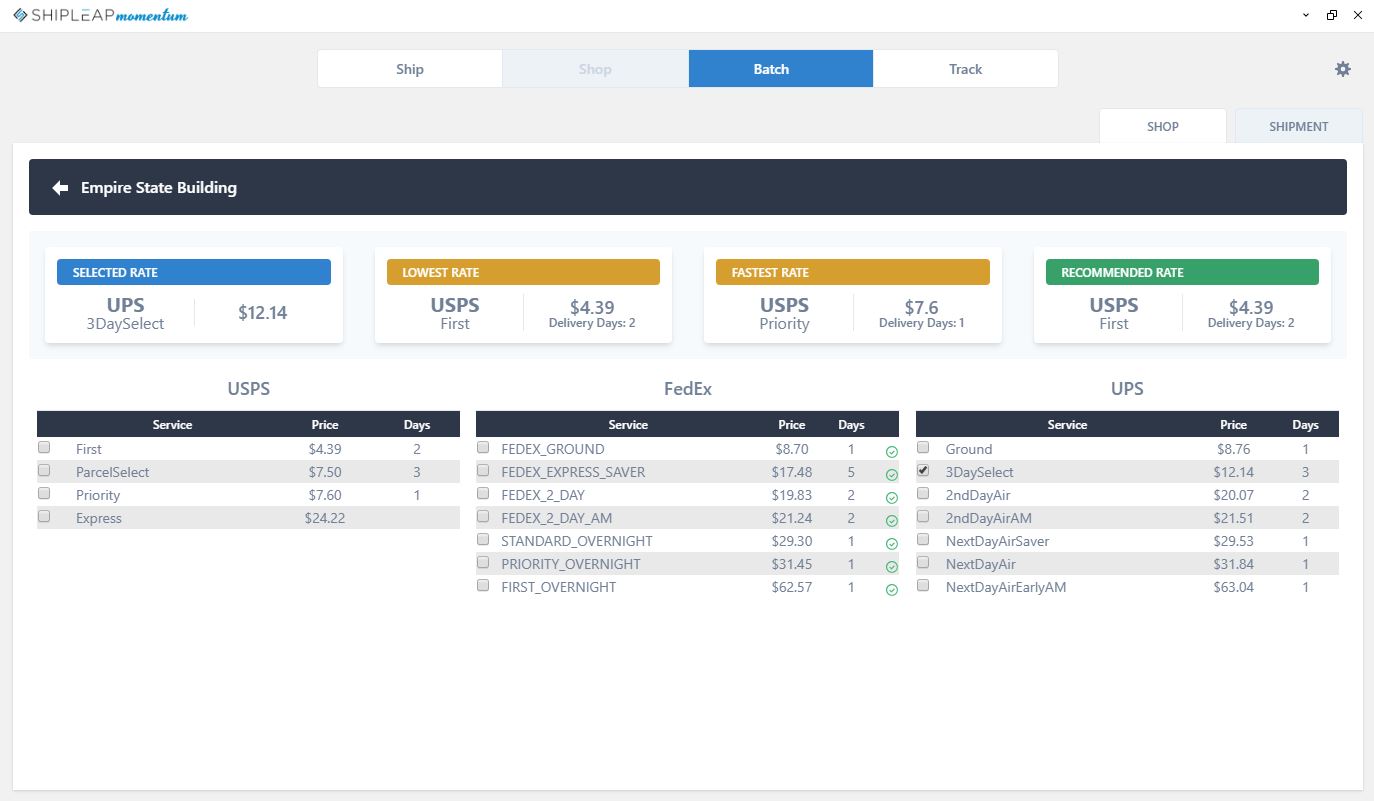
Task: Select the FEDEX_2_DAY checkbox
Action: (x=483, y=493)
